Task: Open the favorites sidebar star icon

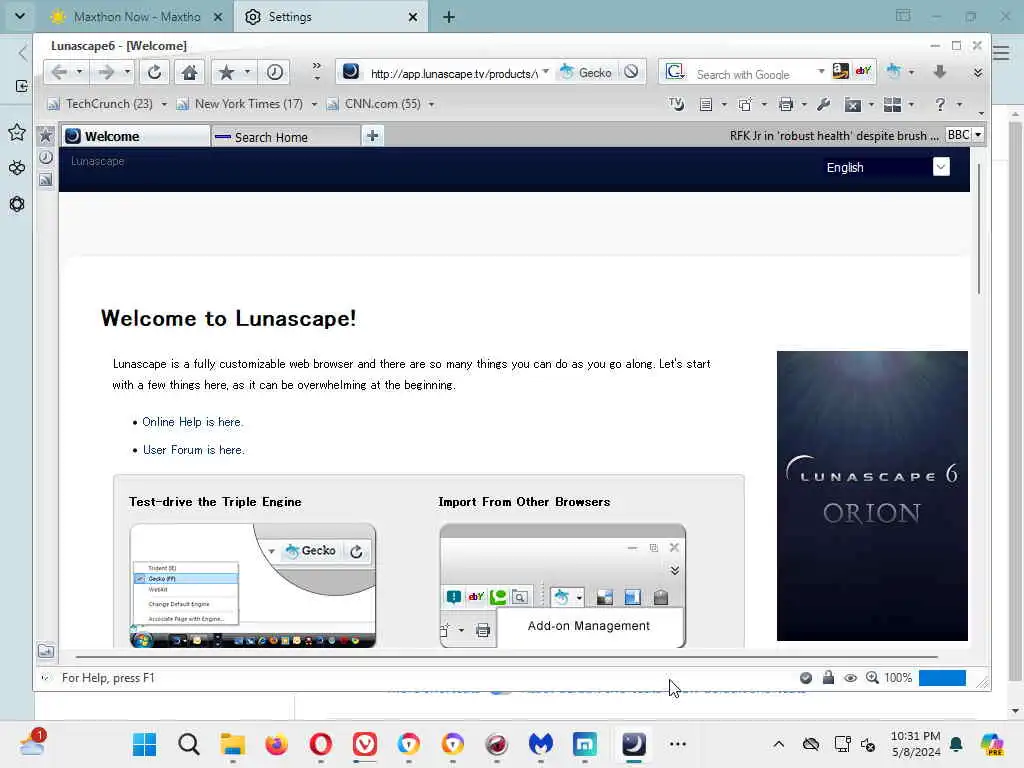Action: (46, 136)
